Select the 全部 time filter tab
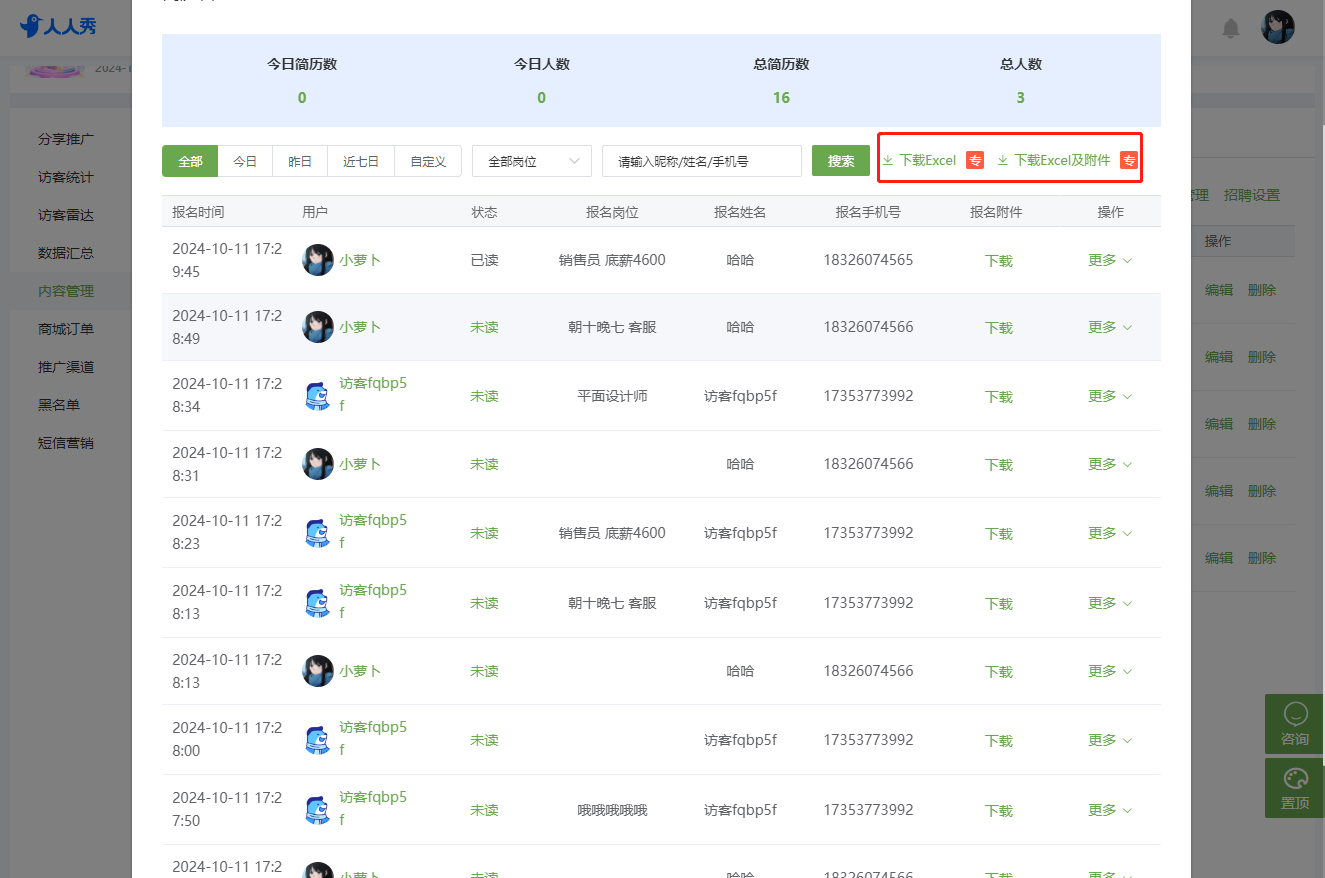This screenshot has height=878, width=1325. coord(190,161)
